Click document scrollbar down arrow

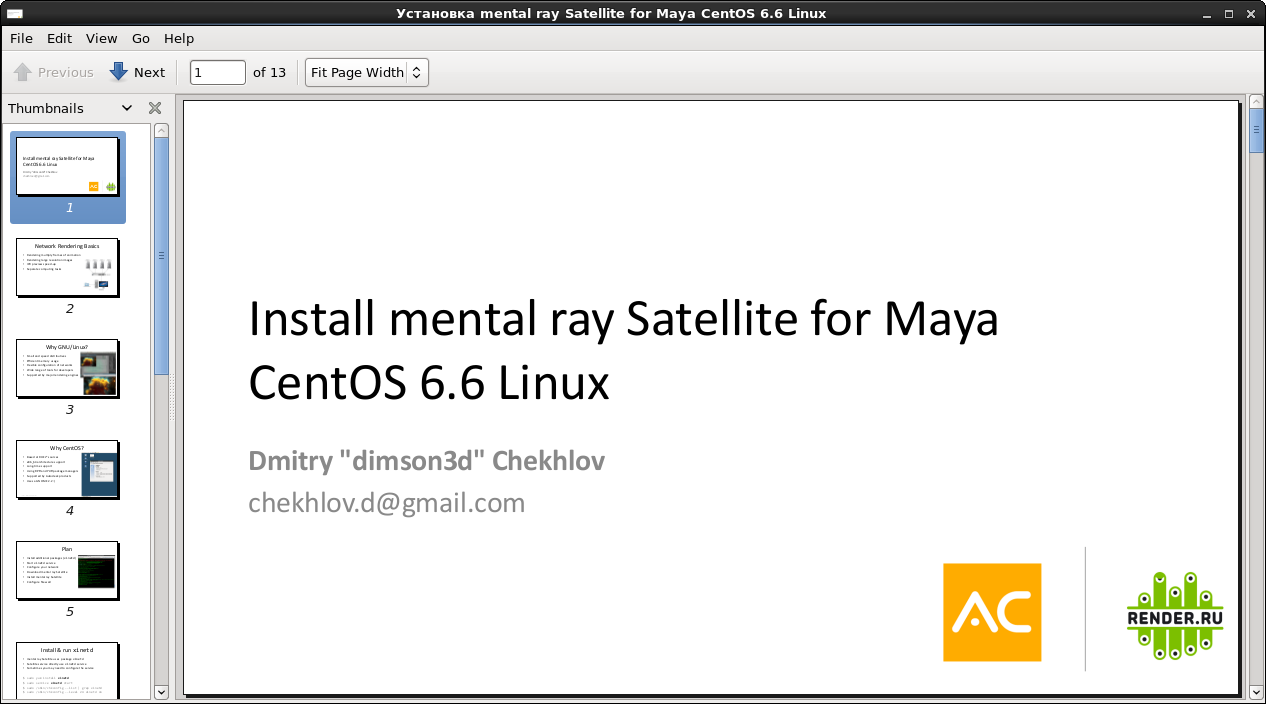coord(1256,691)
